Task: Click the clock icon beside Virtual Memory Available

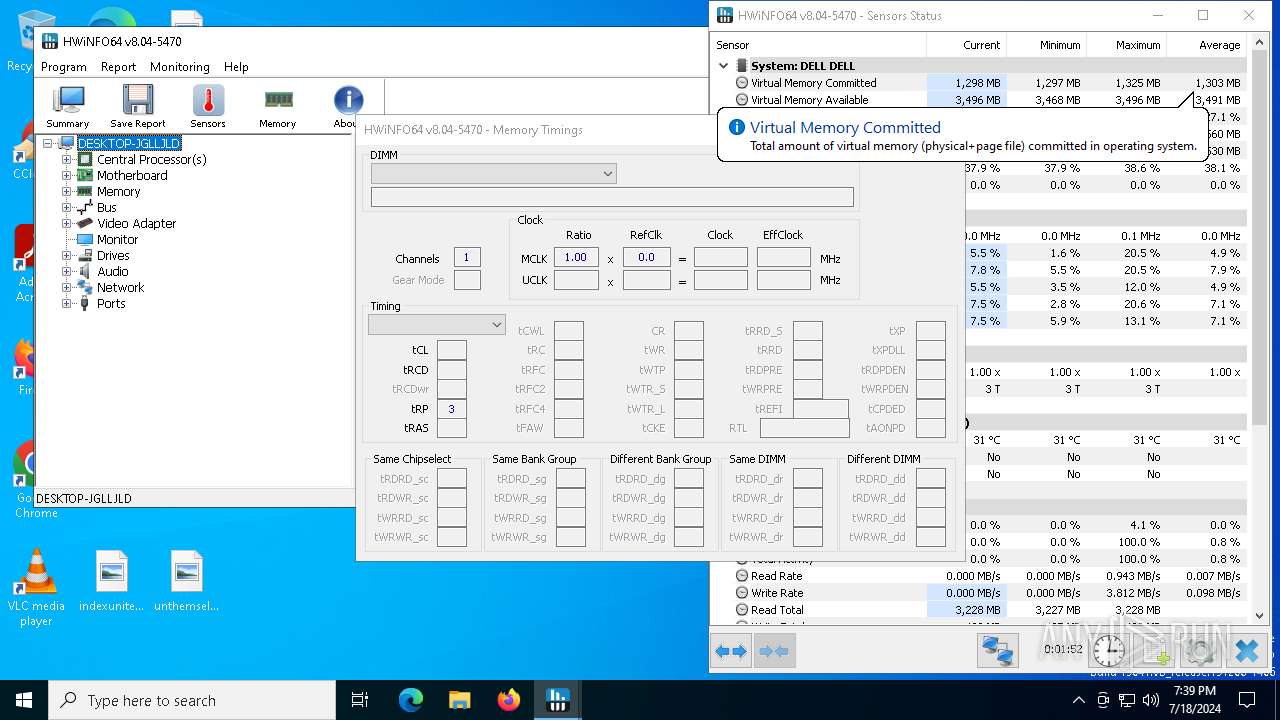Action: pyautogui.click(x=742, y=100)
